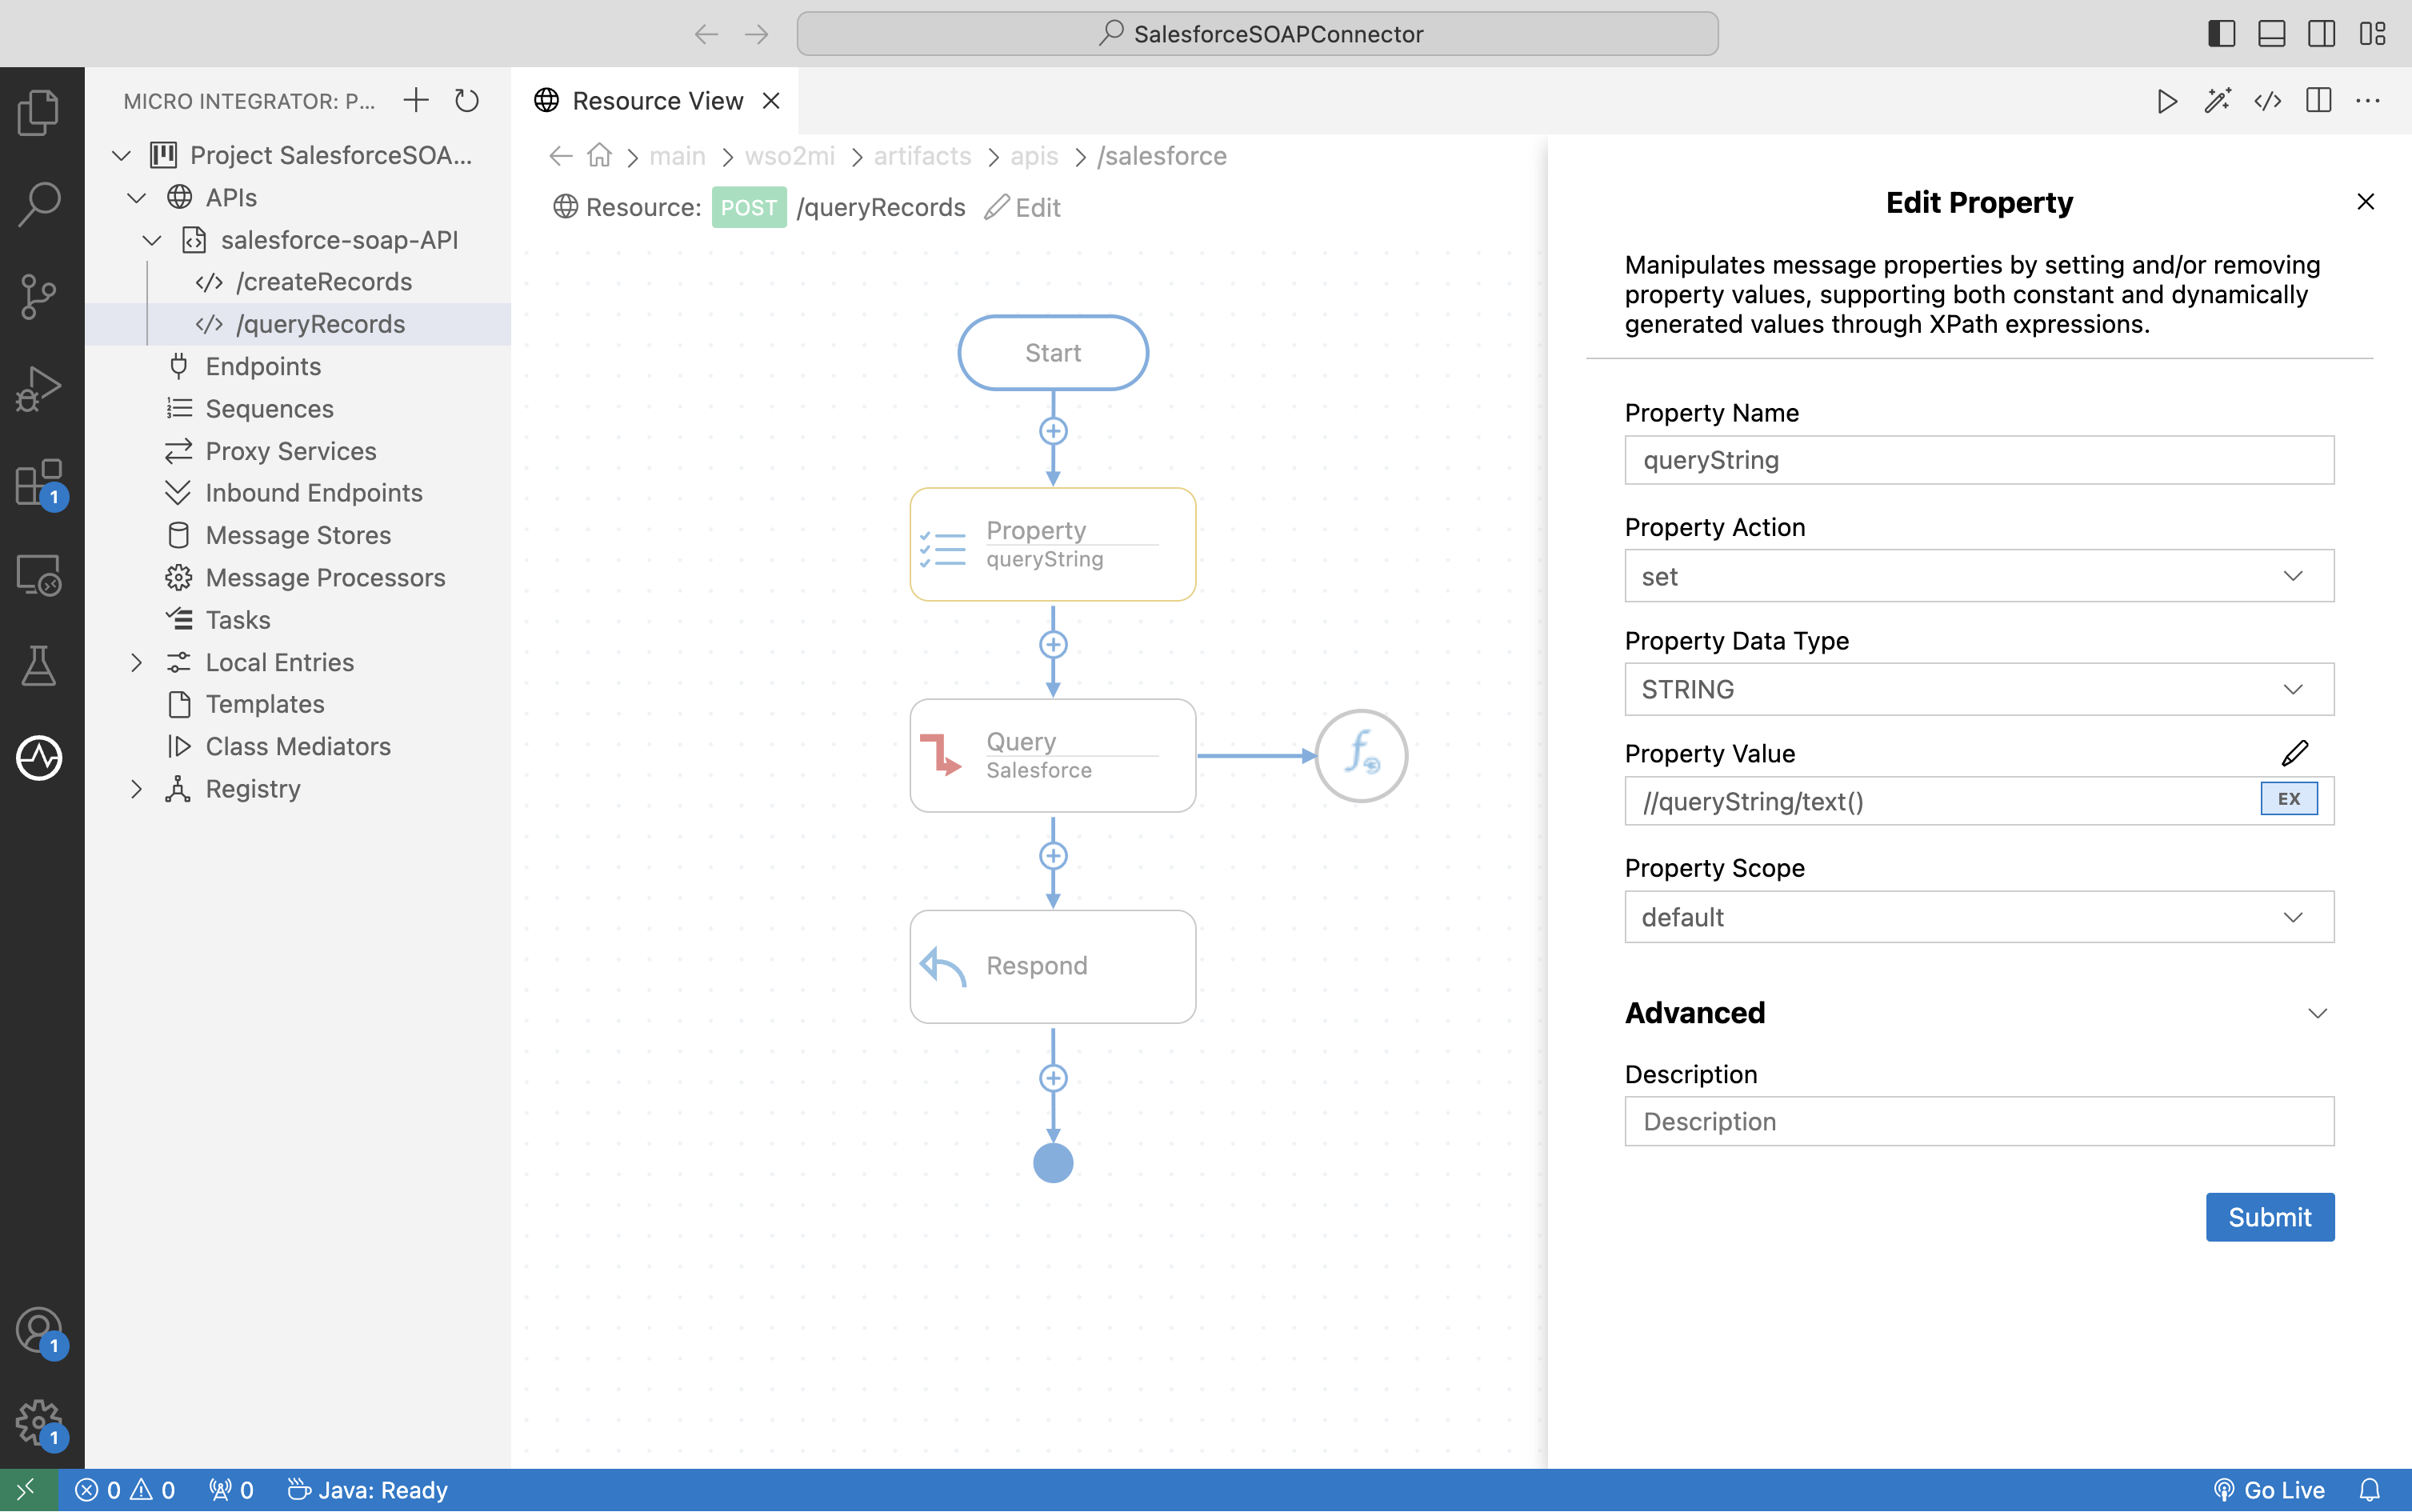Viewport: 2412px width, 1512px height.
Task: Focus the Description input field
Action: click(1979, 1121)
